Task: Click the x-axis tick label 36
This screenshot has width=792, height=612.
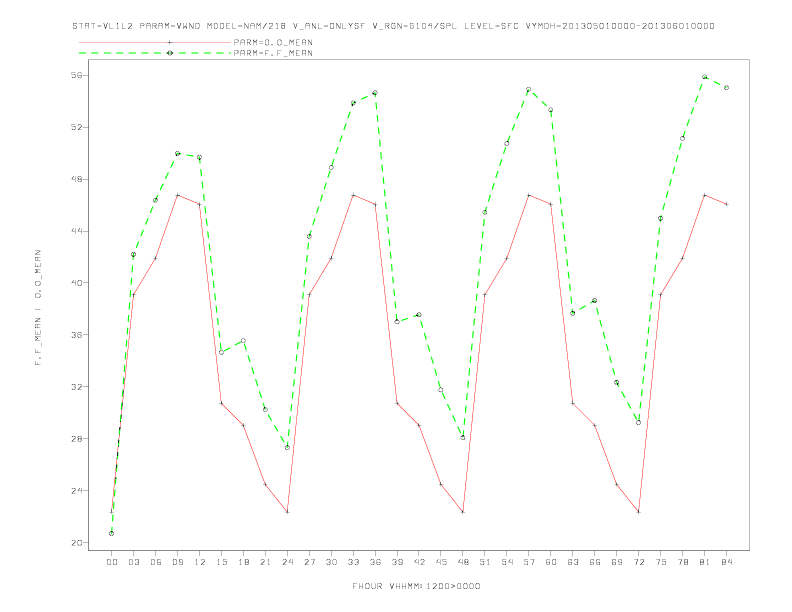Action: point(375,562)
